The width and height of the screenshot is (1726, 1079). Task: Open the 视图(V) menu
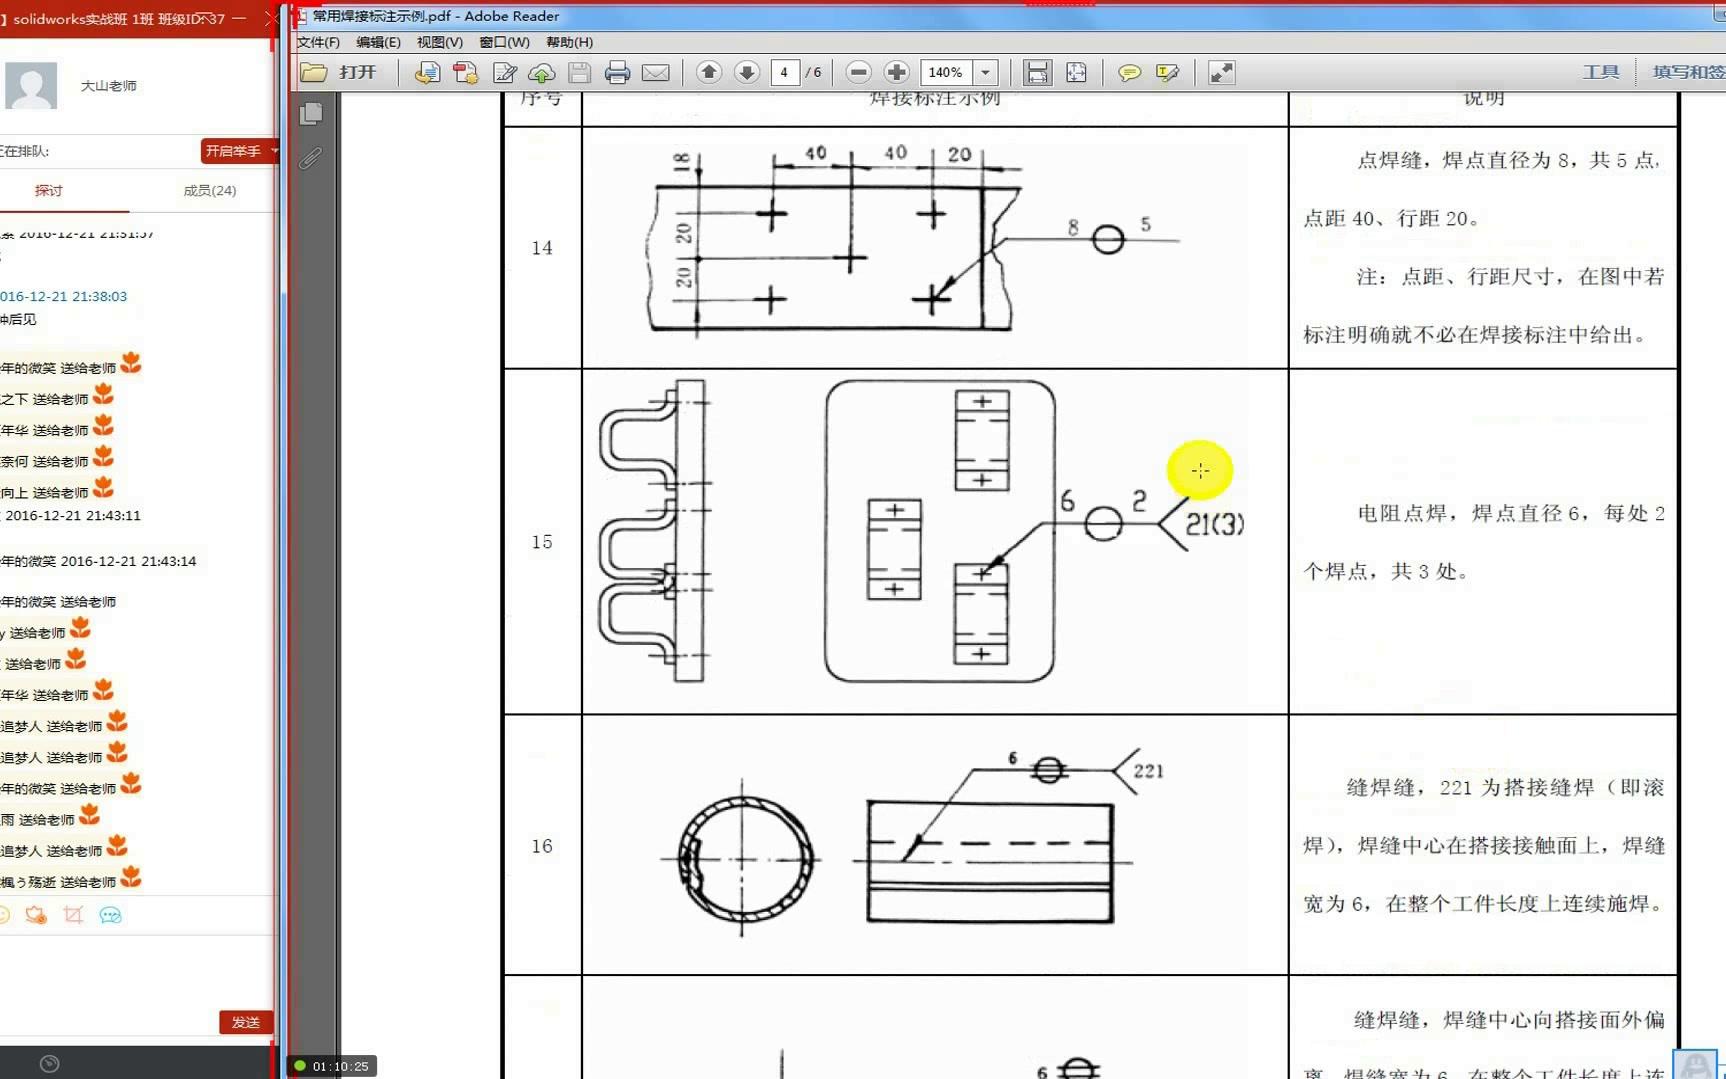(440, 42)
